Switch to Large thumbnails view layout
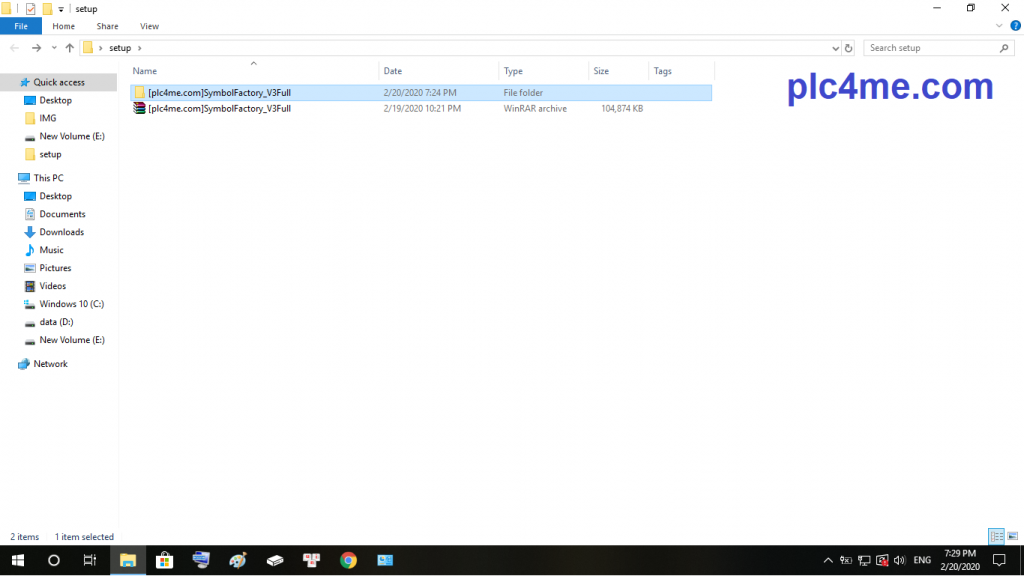The height and width of the screenshot is (576, 1024). [1012, 537]
